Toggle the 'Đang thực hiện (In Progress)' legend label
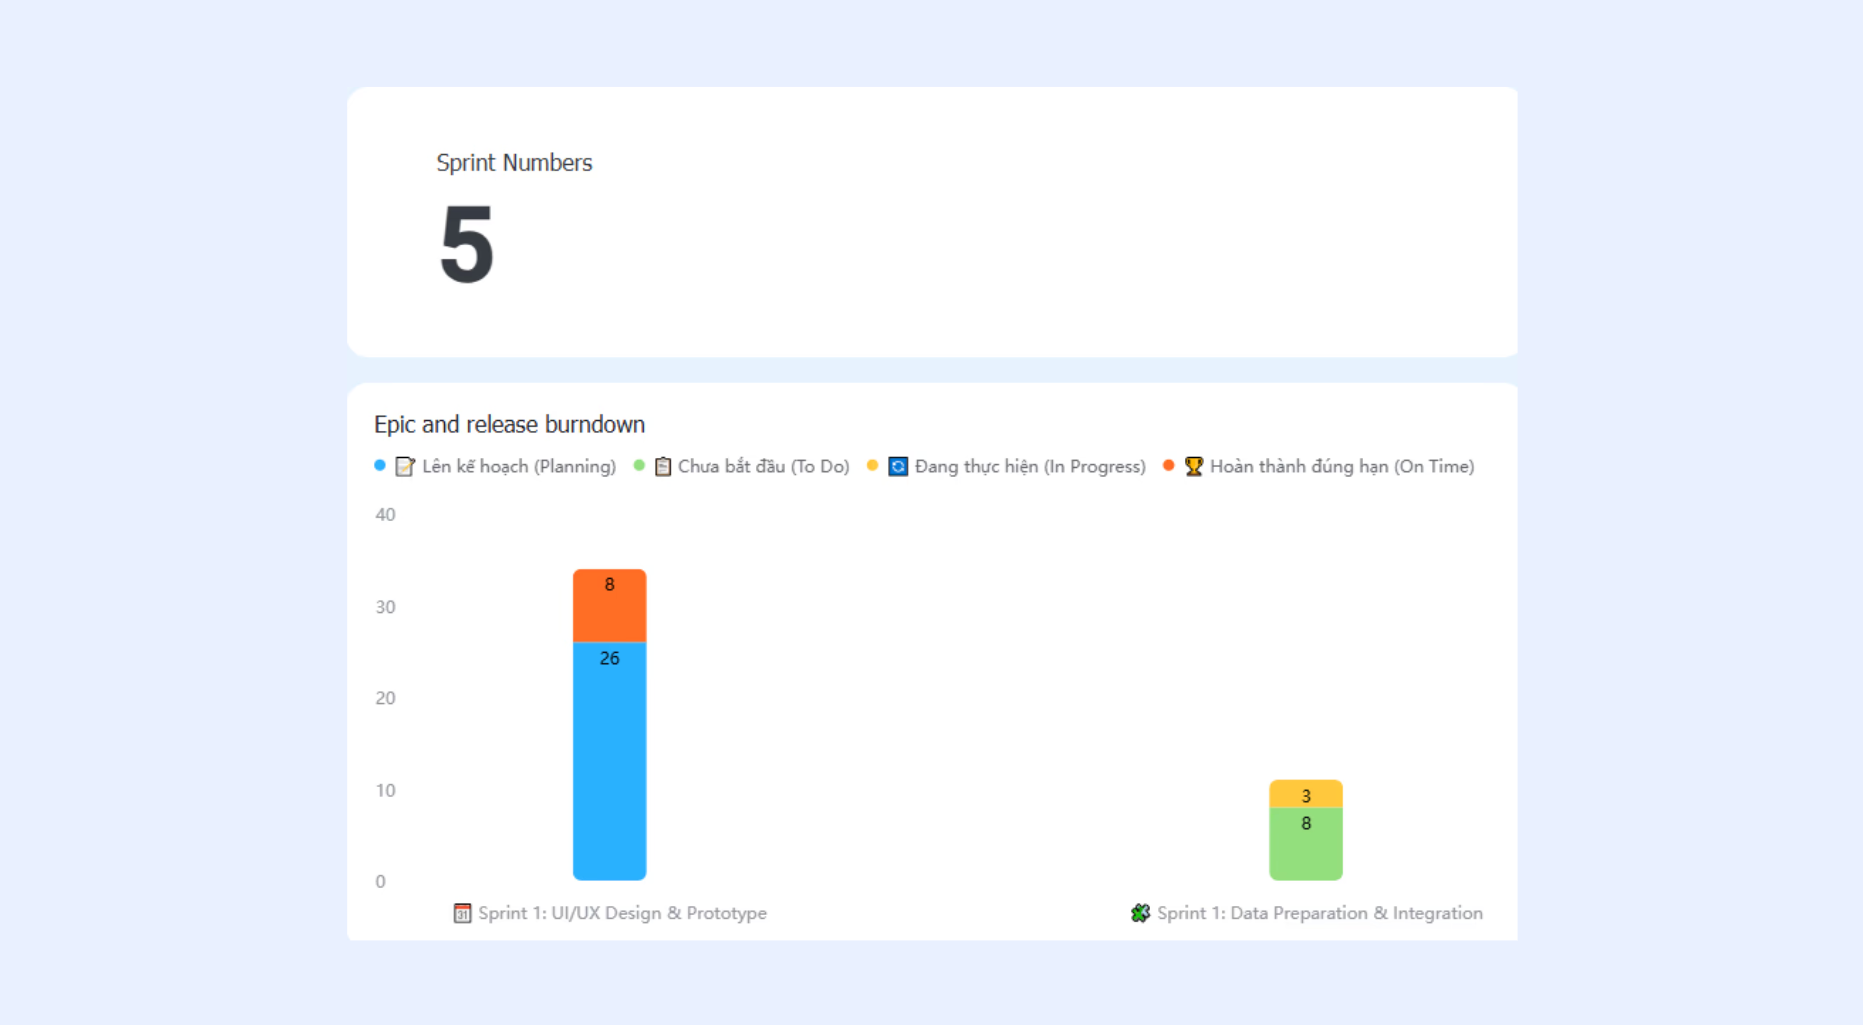This screenshot has height=1025, width=1863. (x=1030, y=467)
